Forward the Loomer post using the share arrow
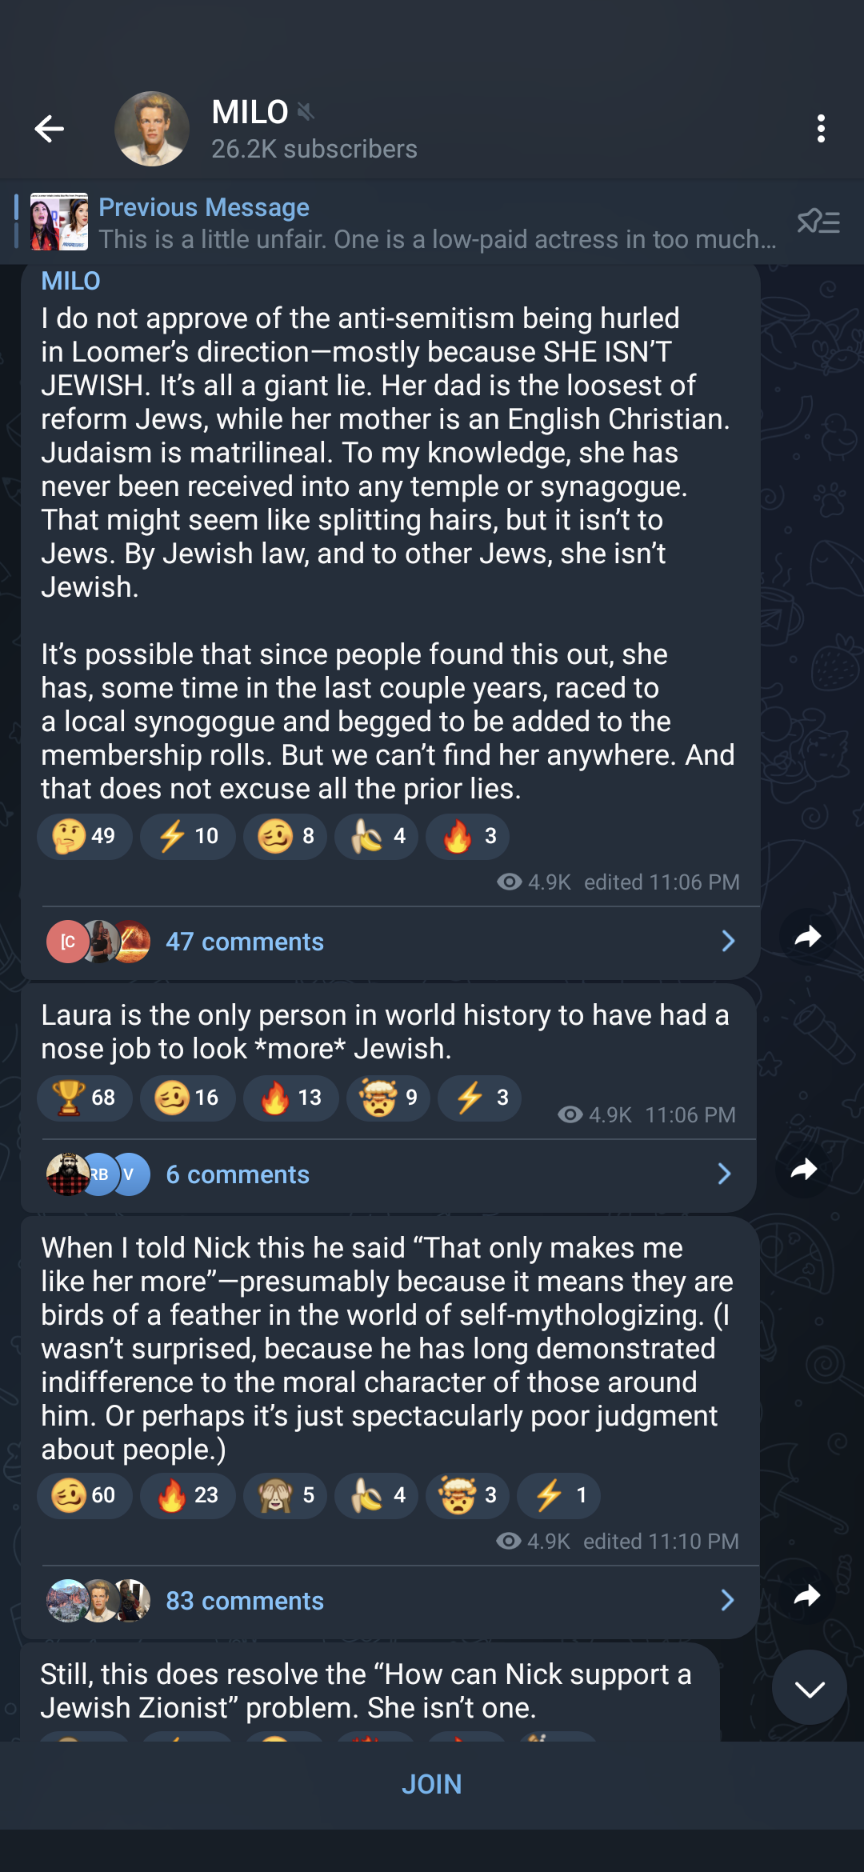The image size is (864, 1872). [808, 935]
